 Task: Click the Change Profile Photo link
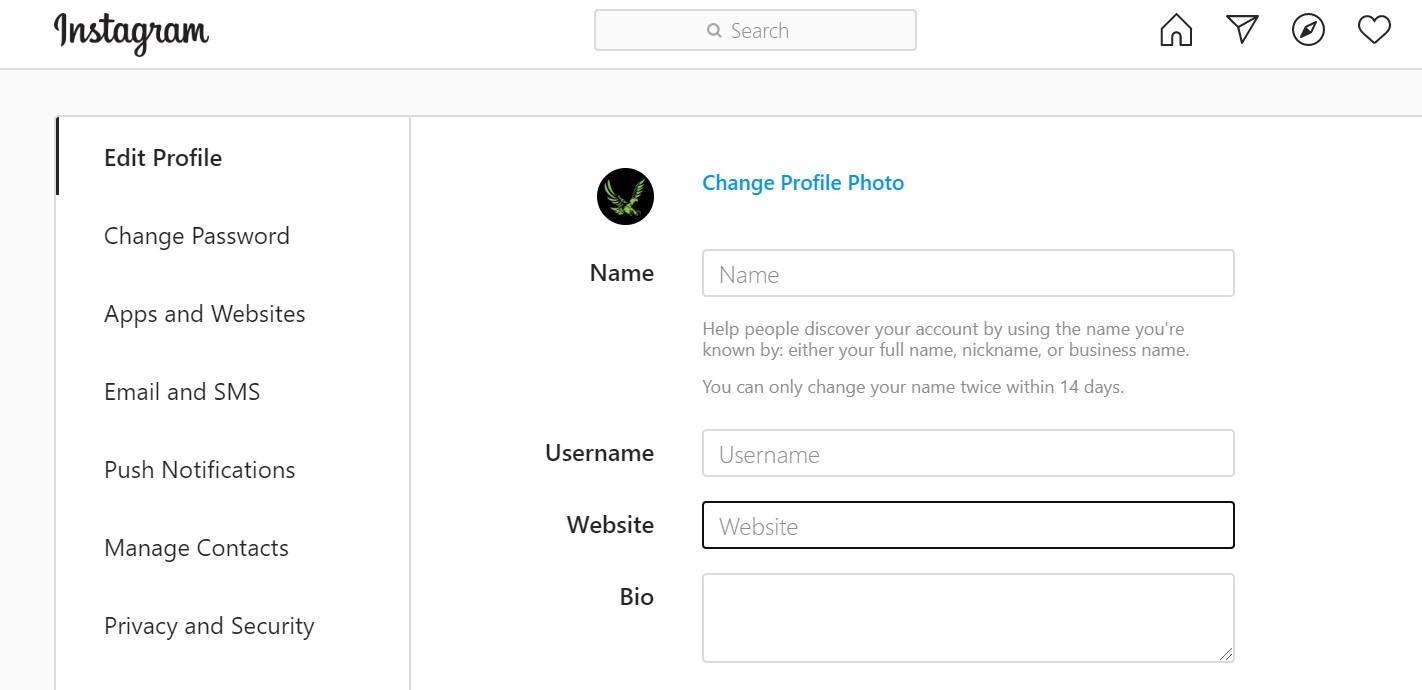pyautogui.click(x=803, y=183)
